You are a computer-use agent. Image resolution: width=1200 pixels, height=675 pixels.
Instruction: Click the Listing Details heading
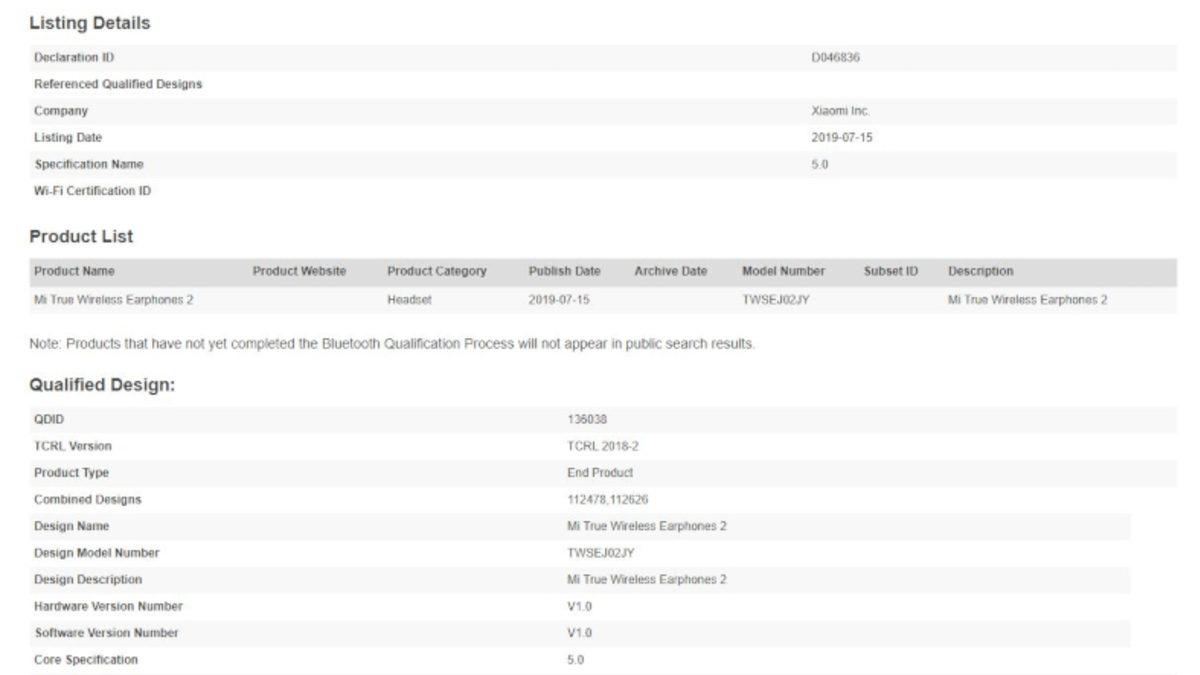click(x=90, y=22)
